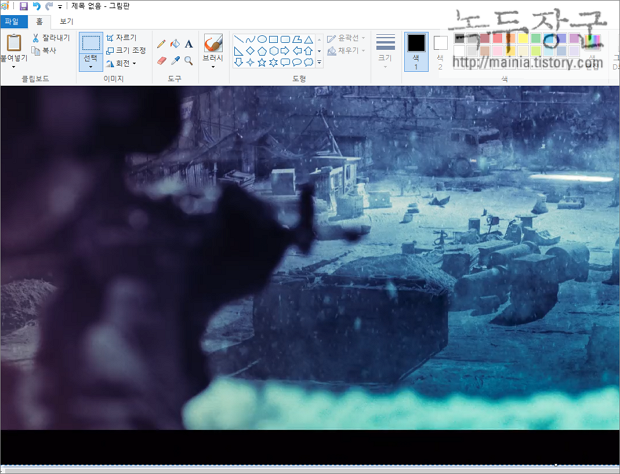The width and height of the screenshot is (620, 474).
Task: Select the Color picker eyedropper tool
Action: (x=175, y=60)
